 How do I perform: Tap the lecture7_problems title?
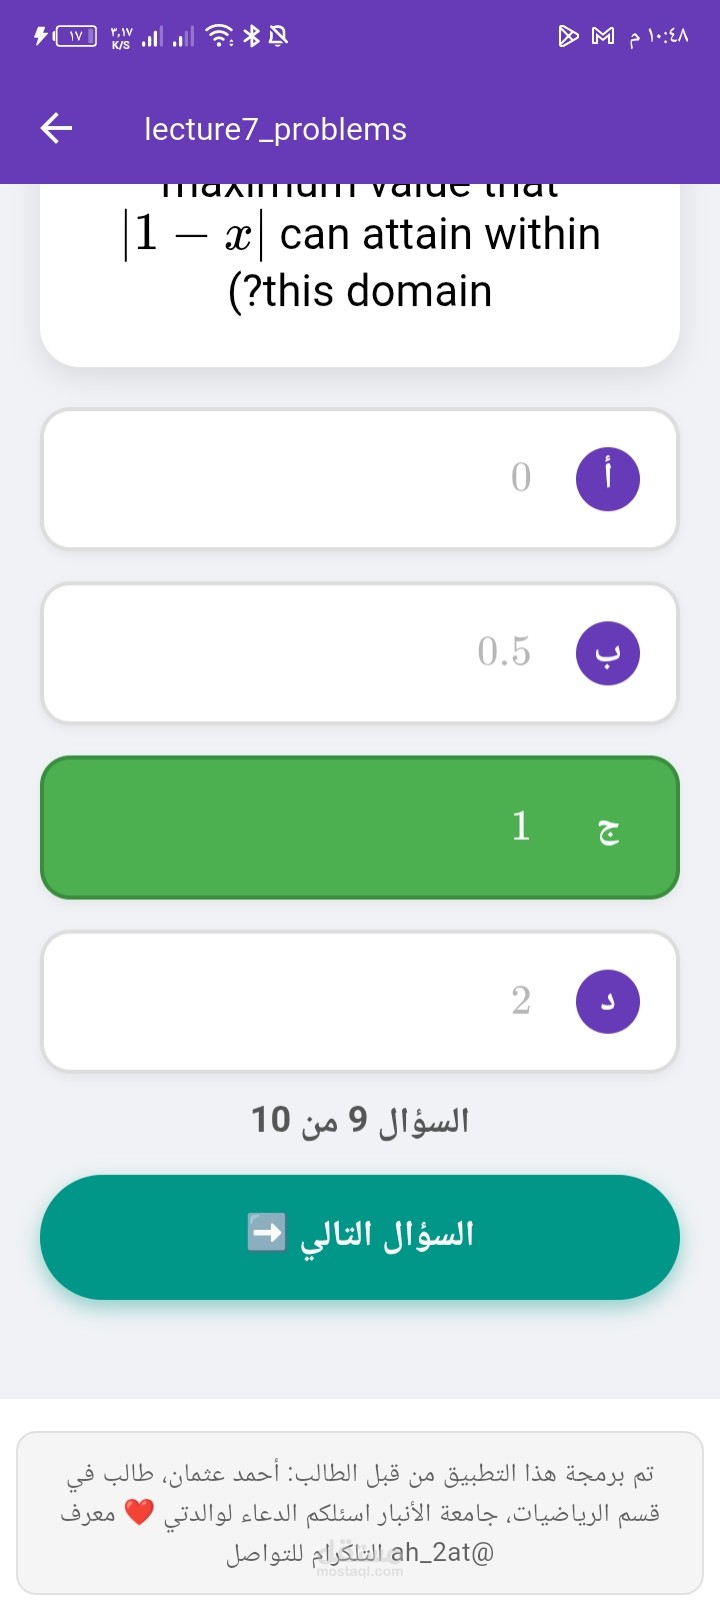[276, 129]
